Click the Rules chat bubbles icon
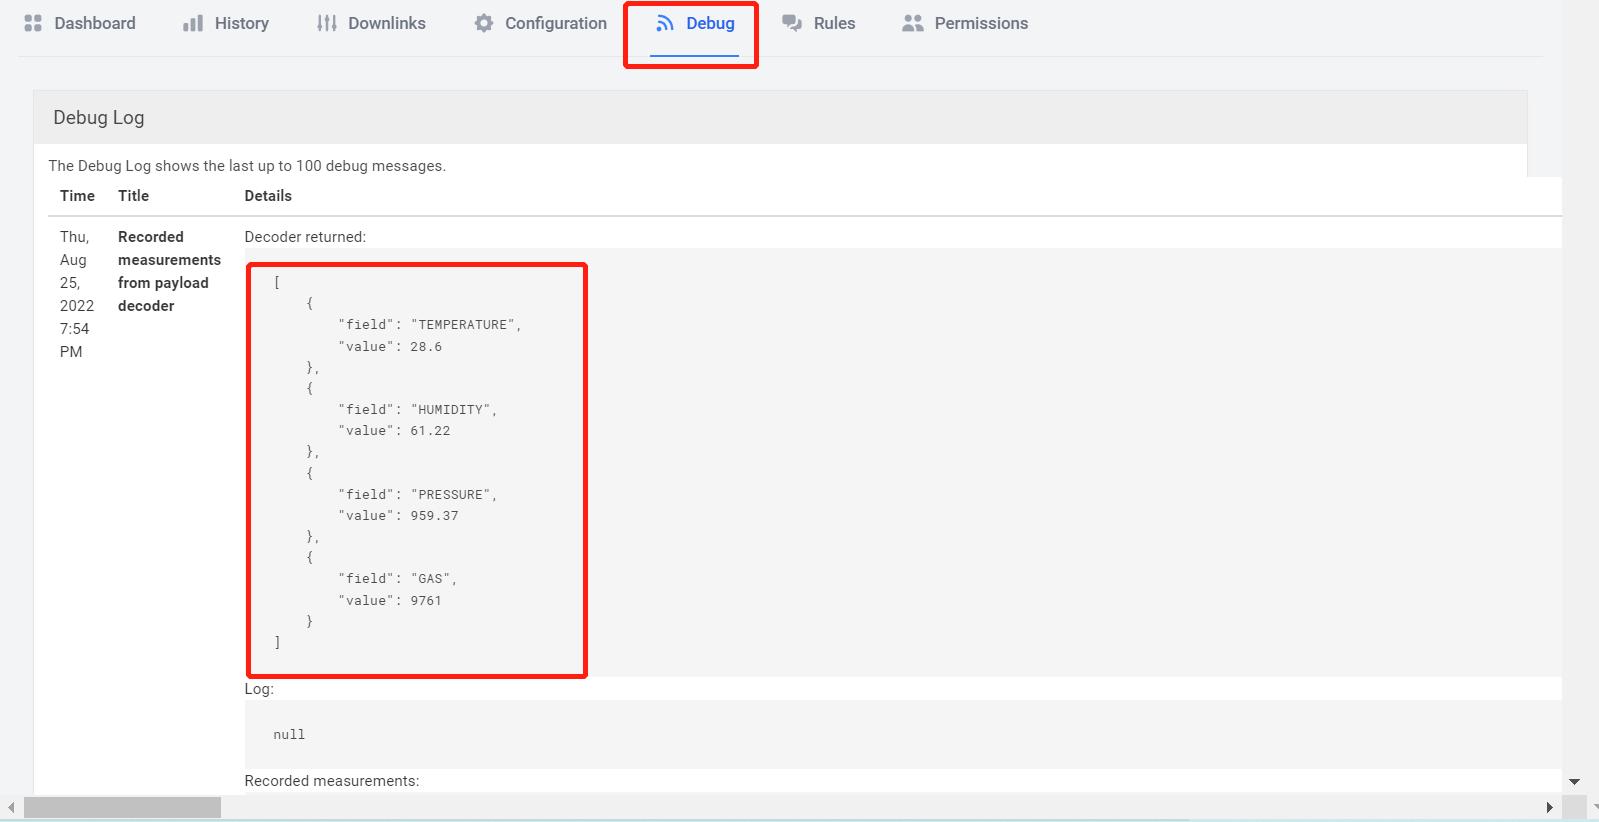The height and width of the screenshot is (822, 1599). [792, 23]
